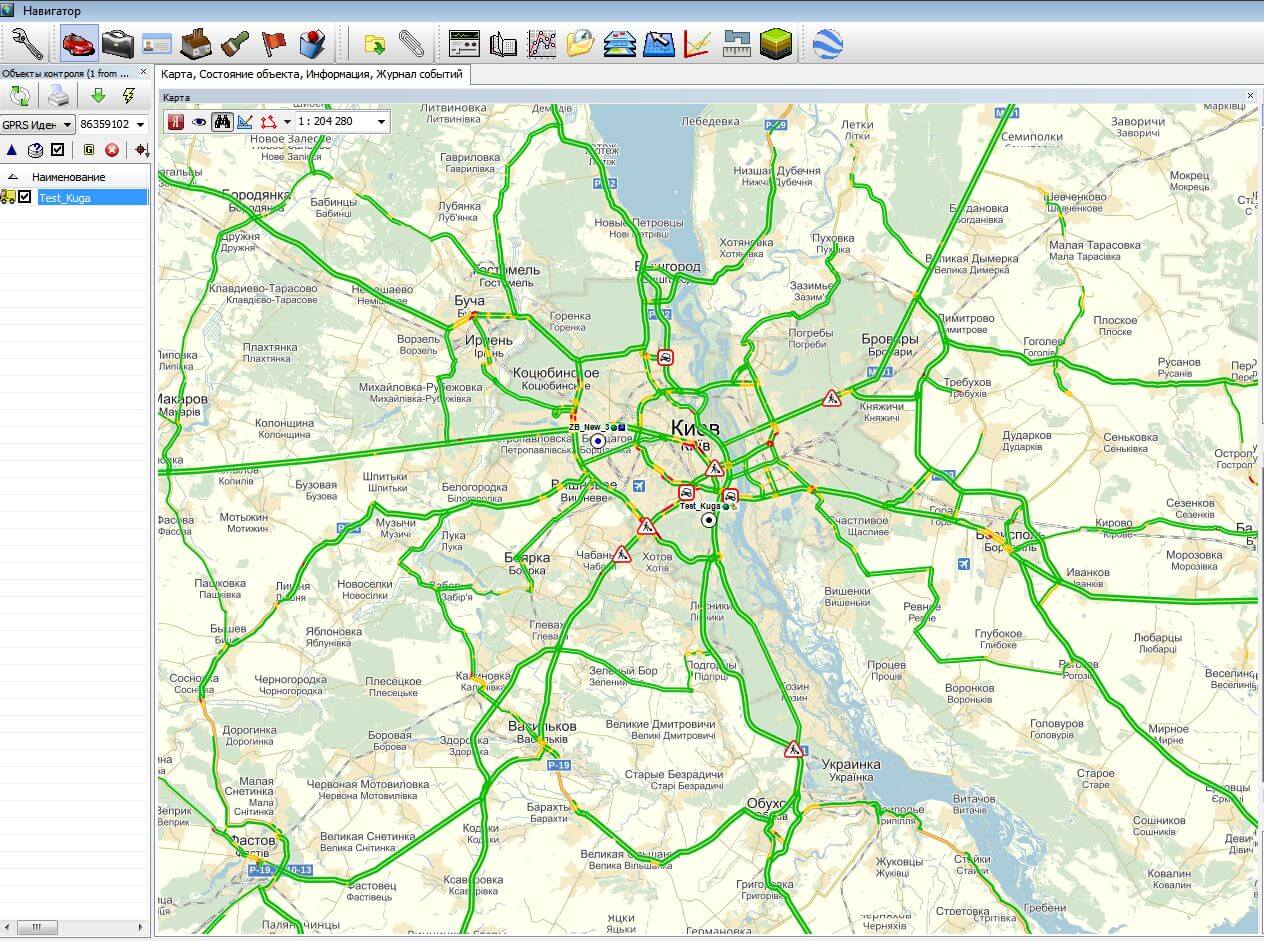The image size is (1264, 941).
Task: Open the black briefcase icon
Action: (118, 44)
